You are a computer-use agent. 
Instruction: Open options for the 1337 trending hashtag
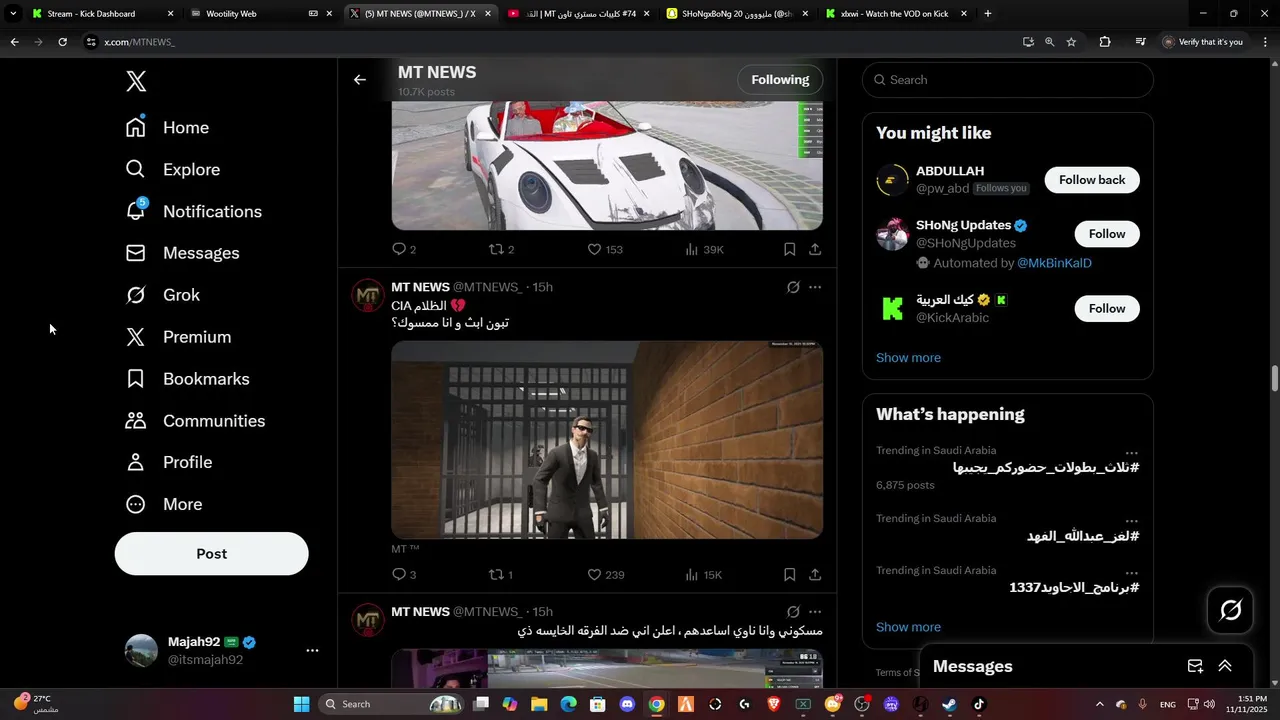tap(1131, 573)
